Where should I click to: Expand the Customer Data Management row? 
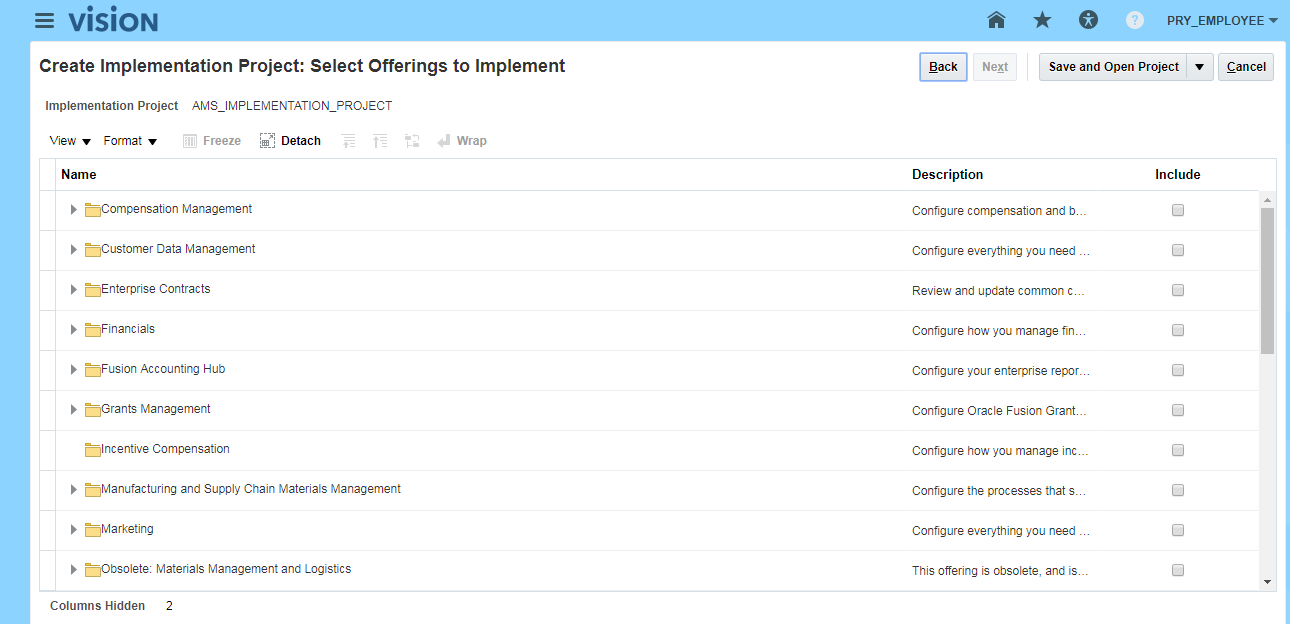(x=73, y=250)
